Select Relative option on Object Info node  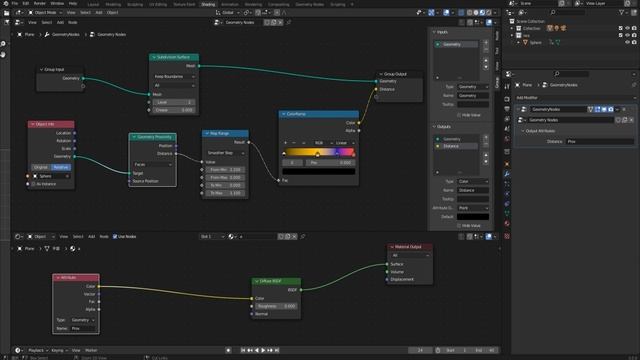[61, 167]
